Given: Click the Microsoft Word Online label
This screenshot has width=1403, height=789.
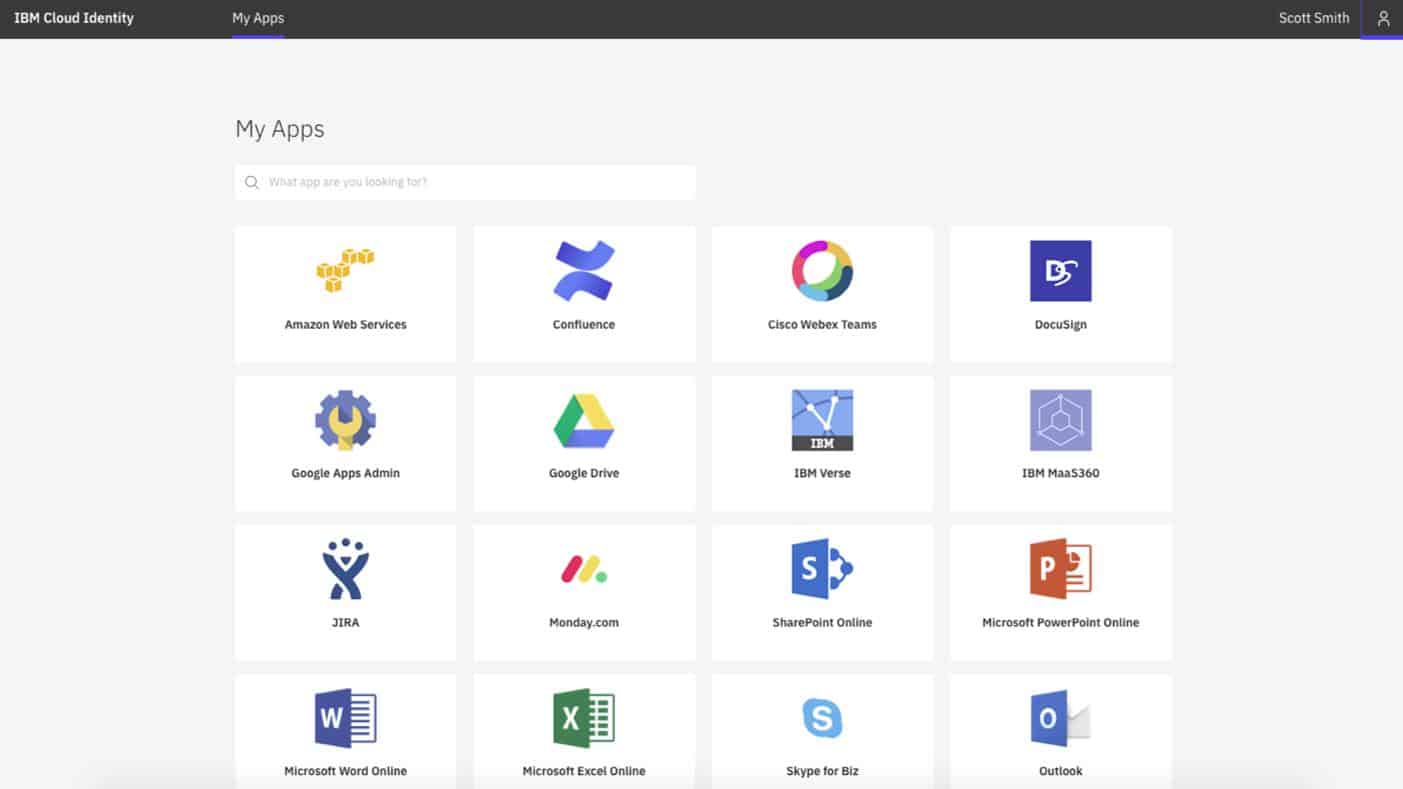Looking at the screenshot, I should (x=345, y=772).
